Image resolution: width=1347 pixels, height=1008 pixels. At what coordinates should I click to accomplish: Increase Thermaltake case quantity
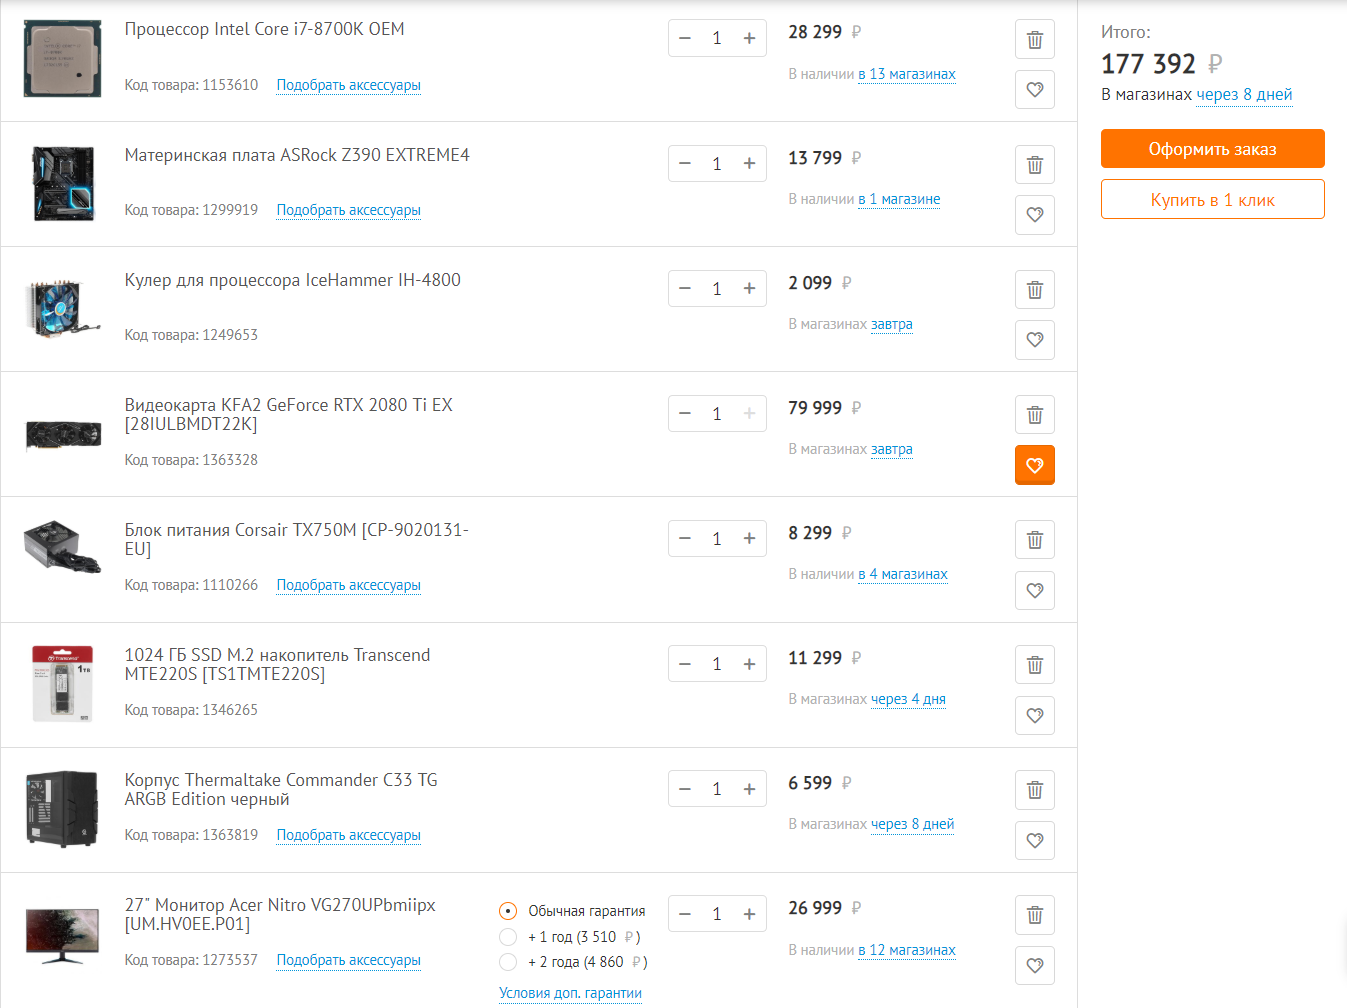pyautogui.click(x=749, y=788)
